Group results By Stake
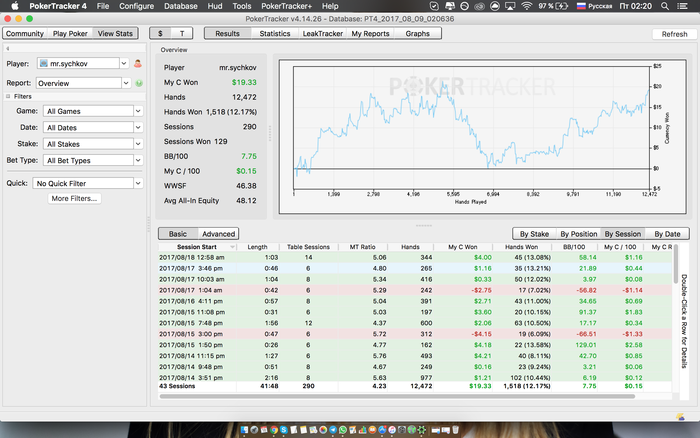700x438 pixels. coord(534,234)
